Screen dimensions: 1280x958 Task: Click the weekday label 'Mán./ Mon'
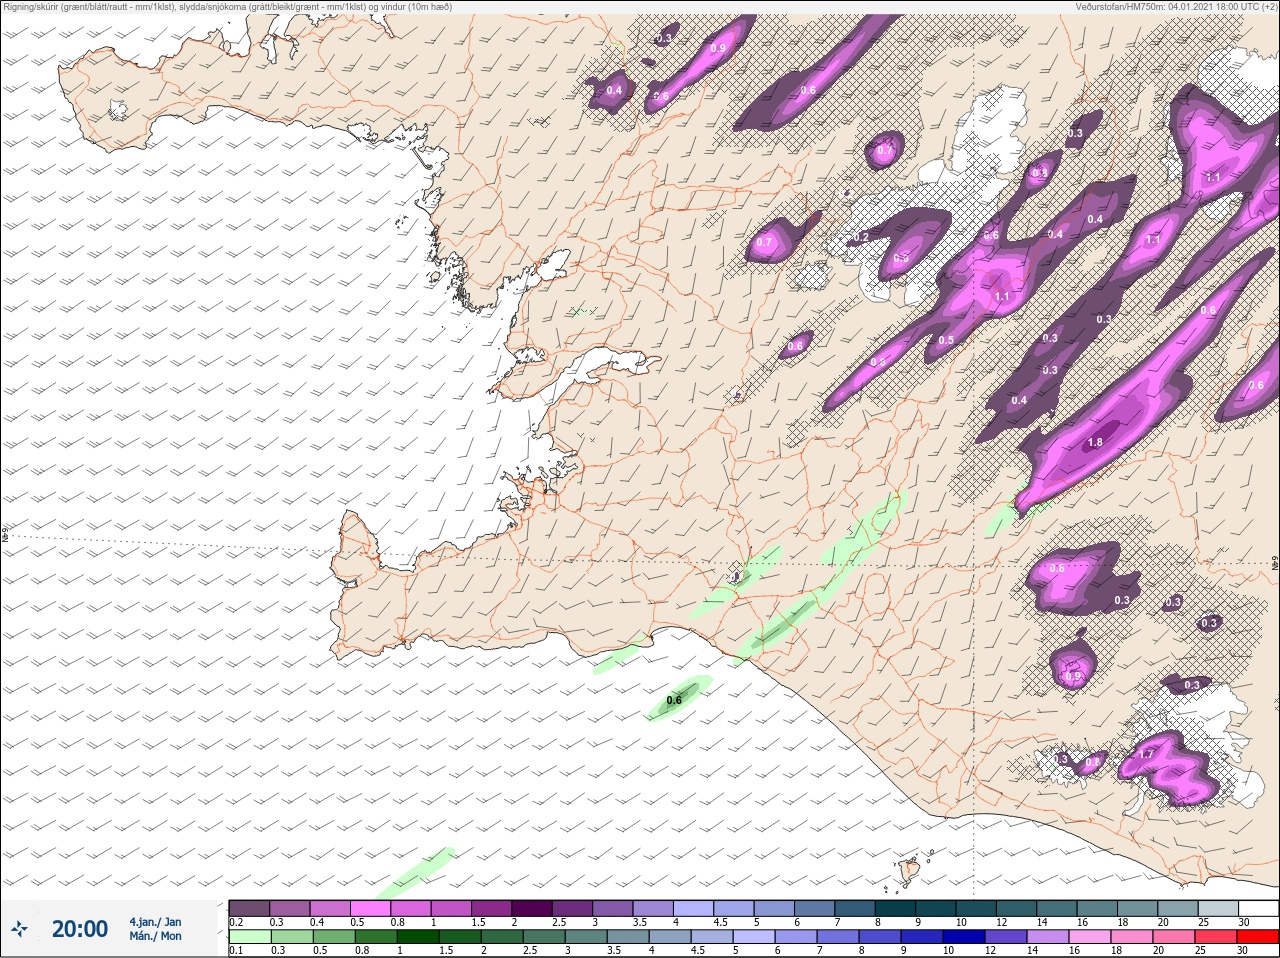point(155,937)
